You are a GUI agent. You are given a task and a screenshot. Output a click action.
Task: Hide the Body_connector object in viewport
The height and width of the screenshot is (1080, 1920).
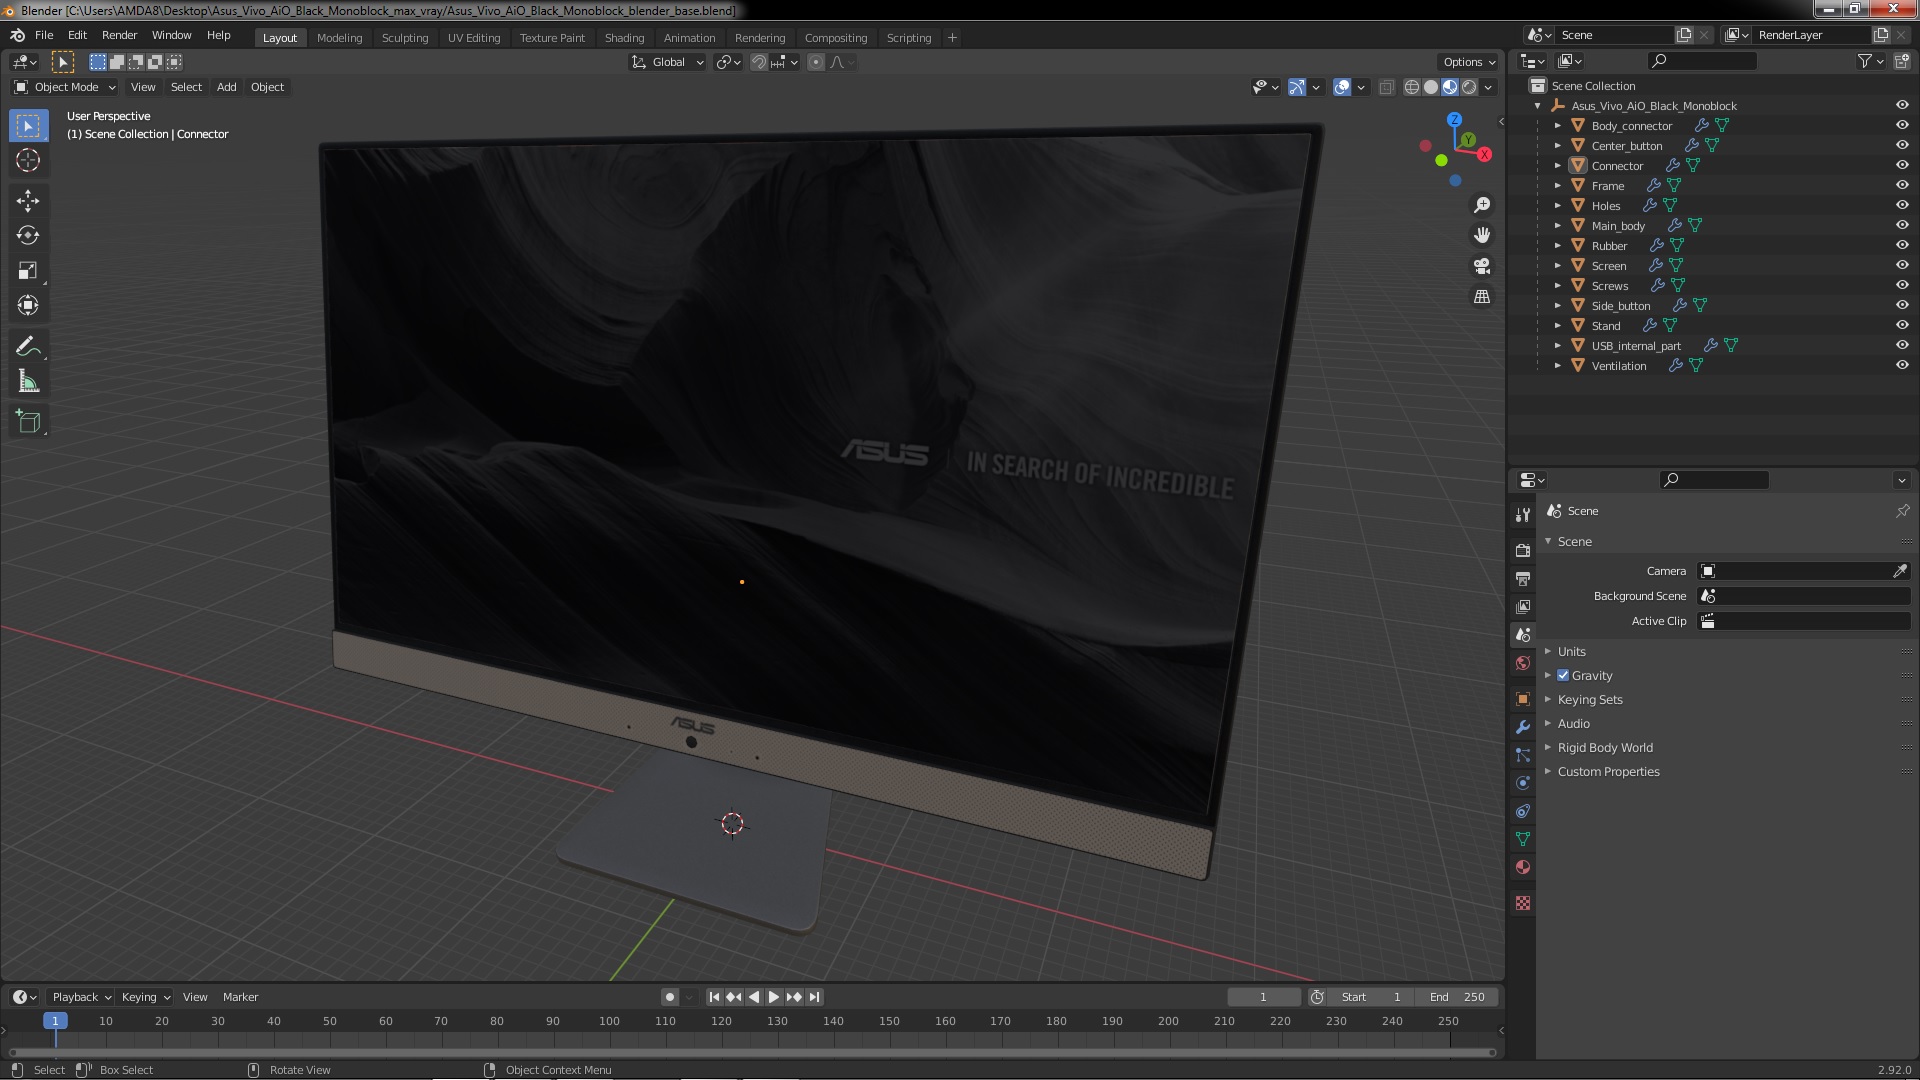click(1902, 125)
